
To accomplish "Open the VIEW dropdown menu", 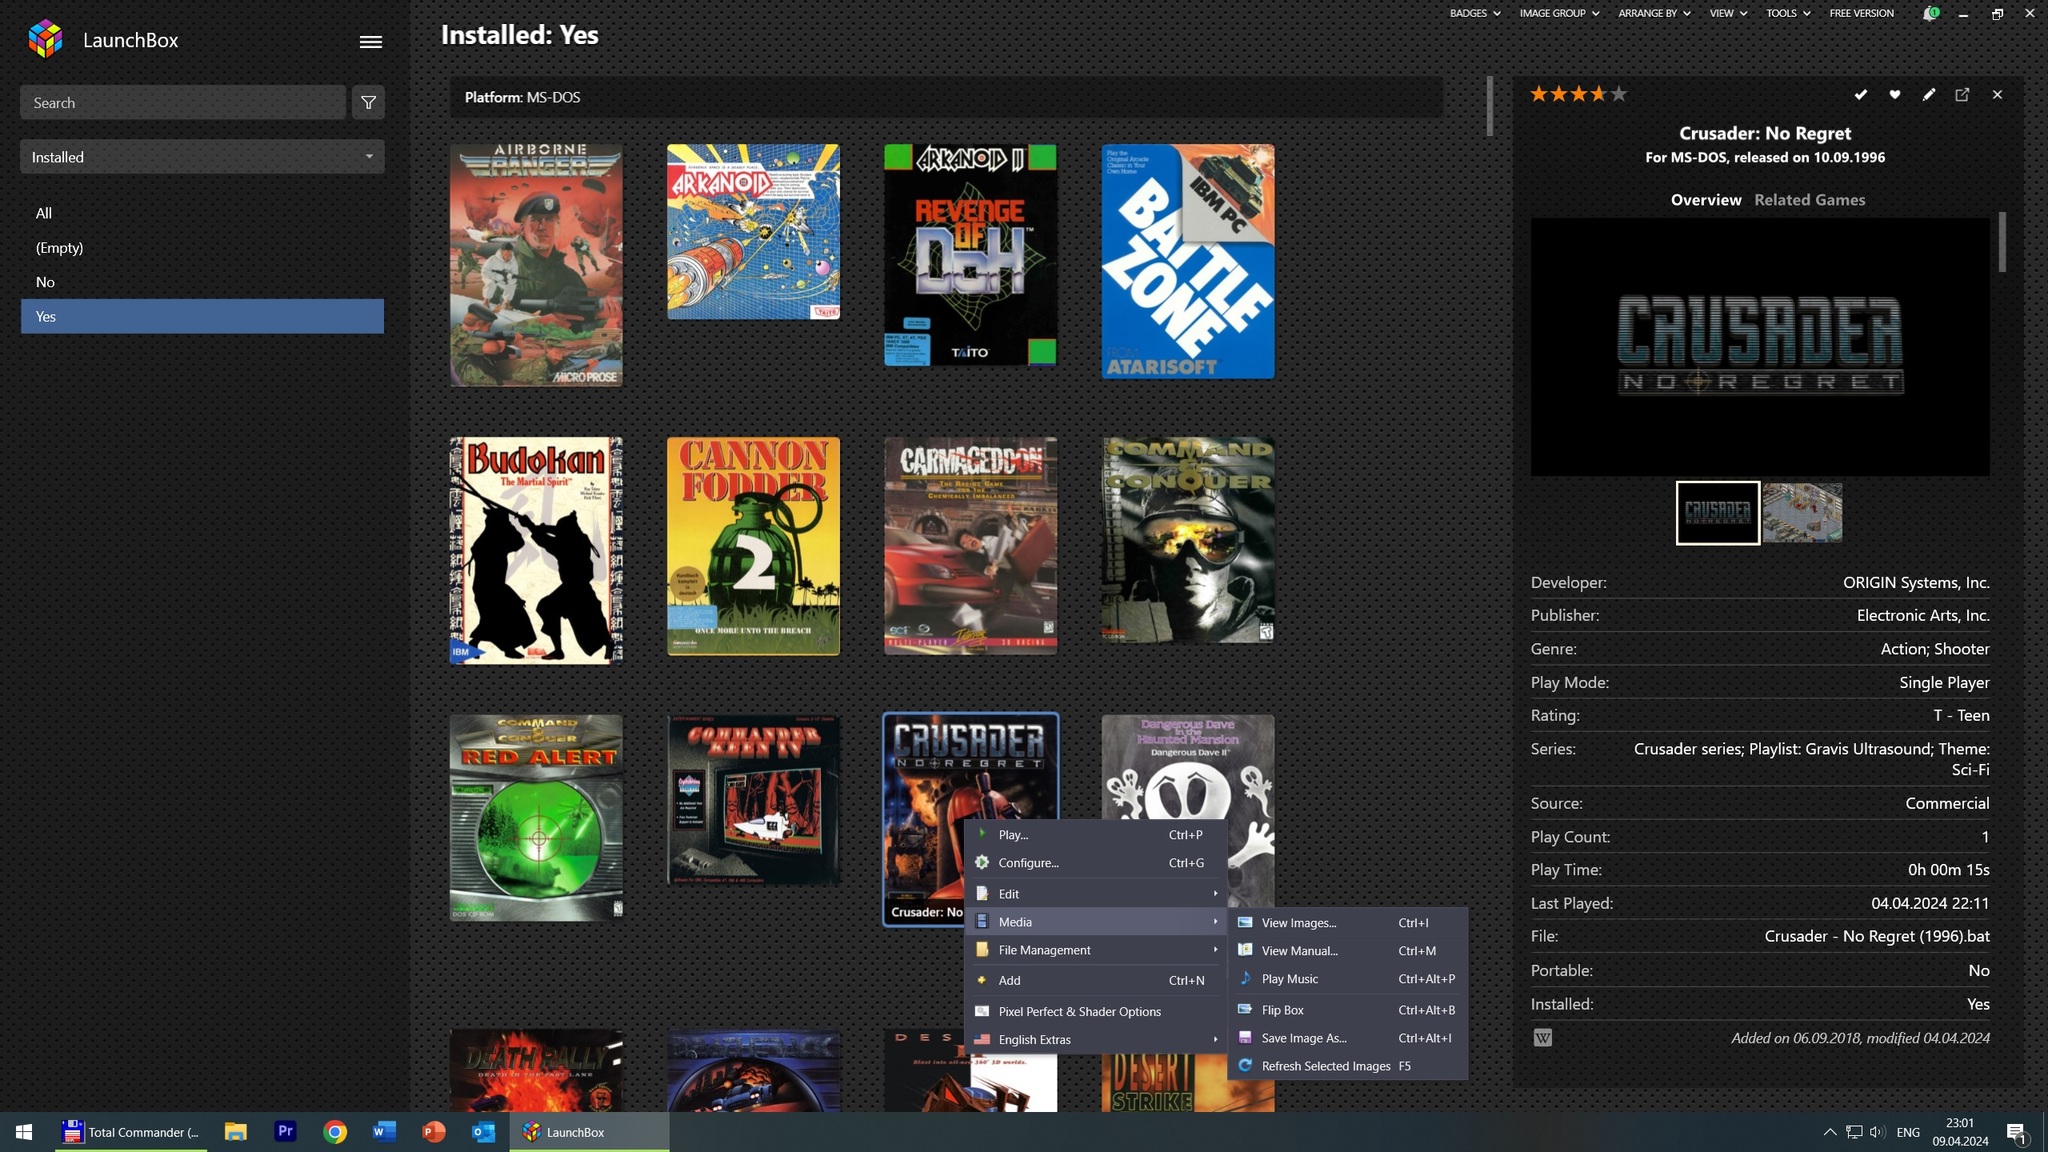I will [1728, 13].
